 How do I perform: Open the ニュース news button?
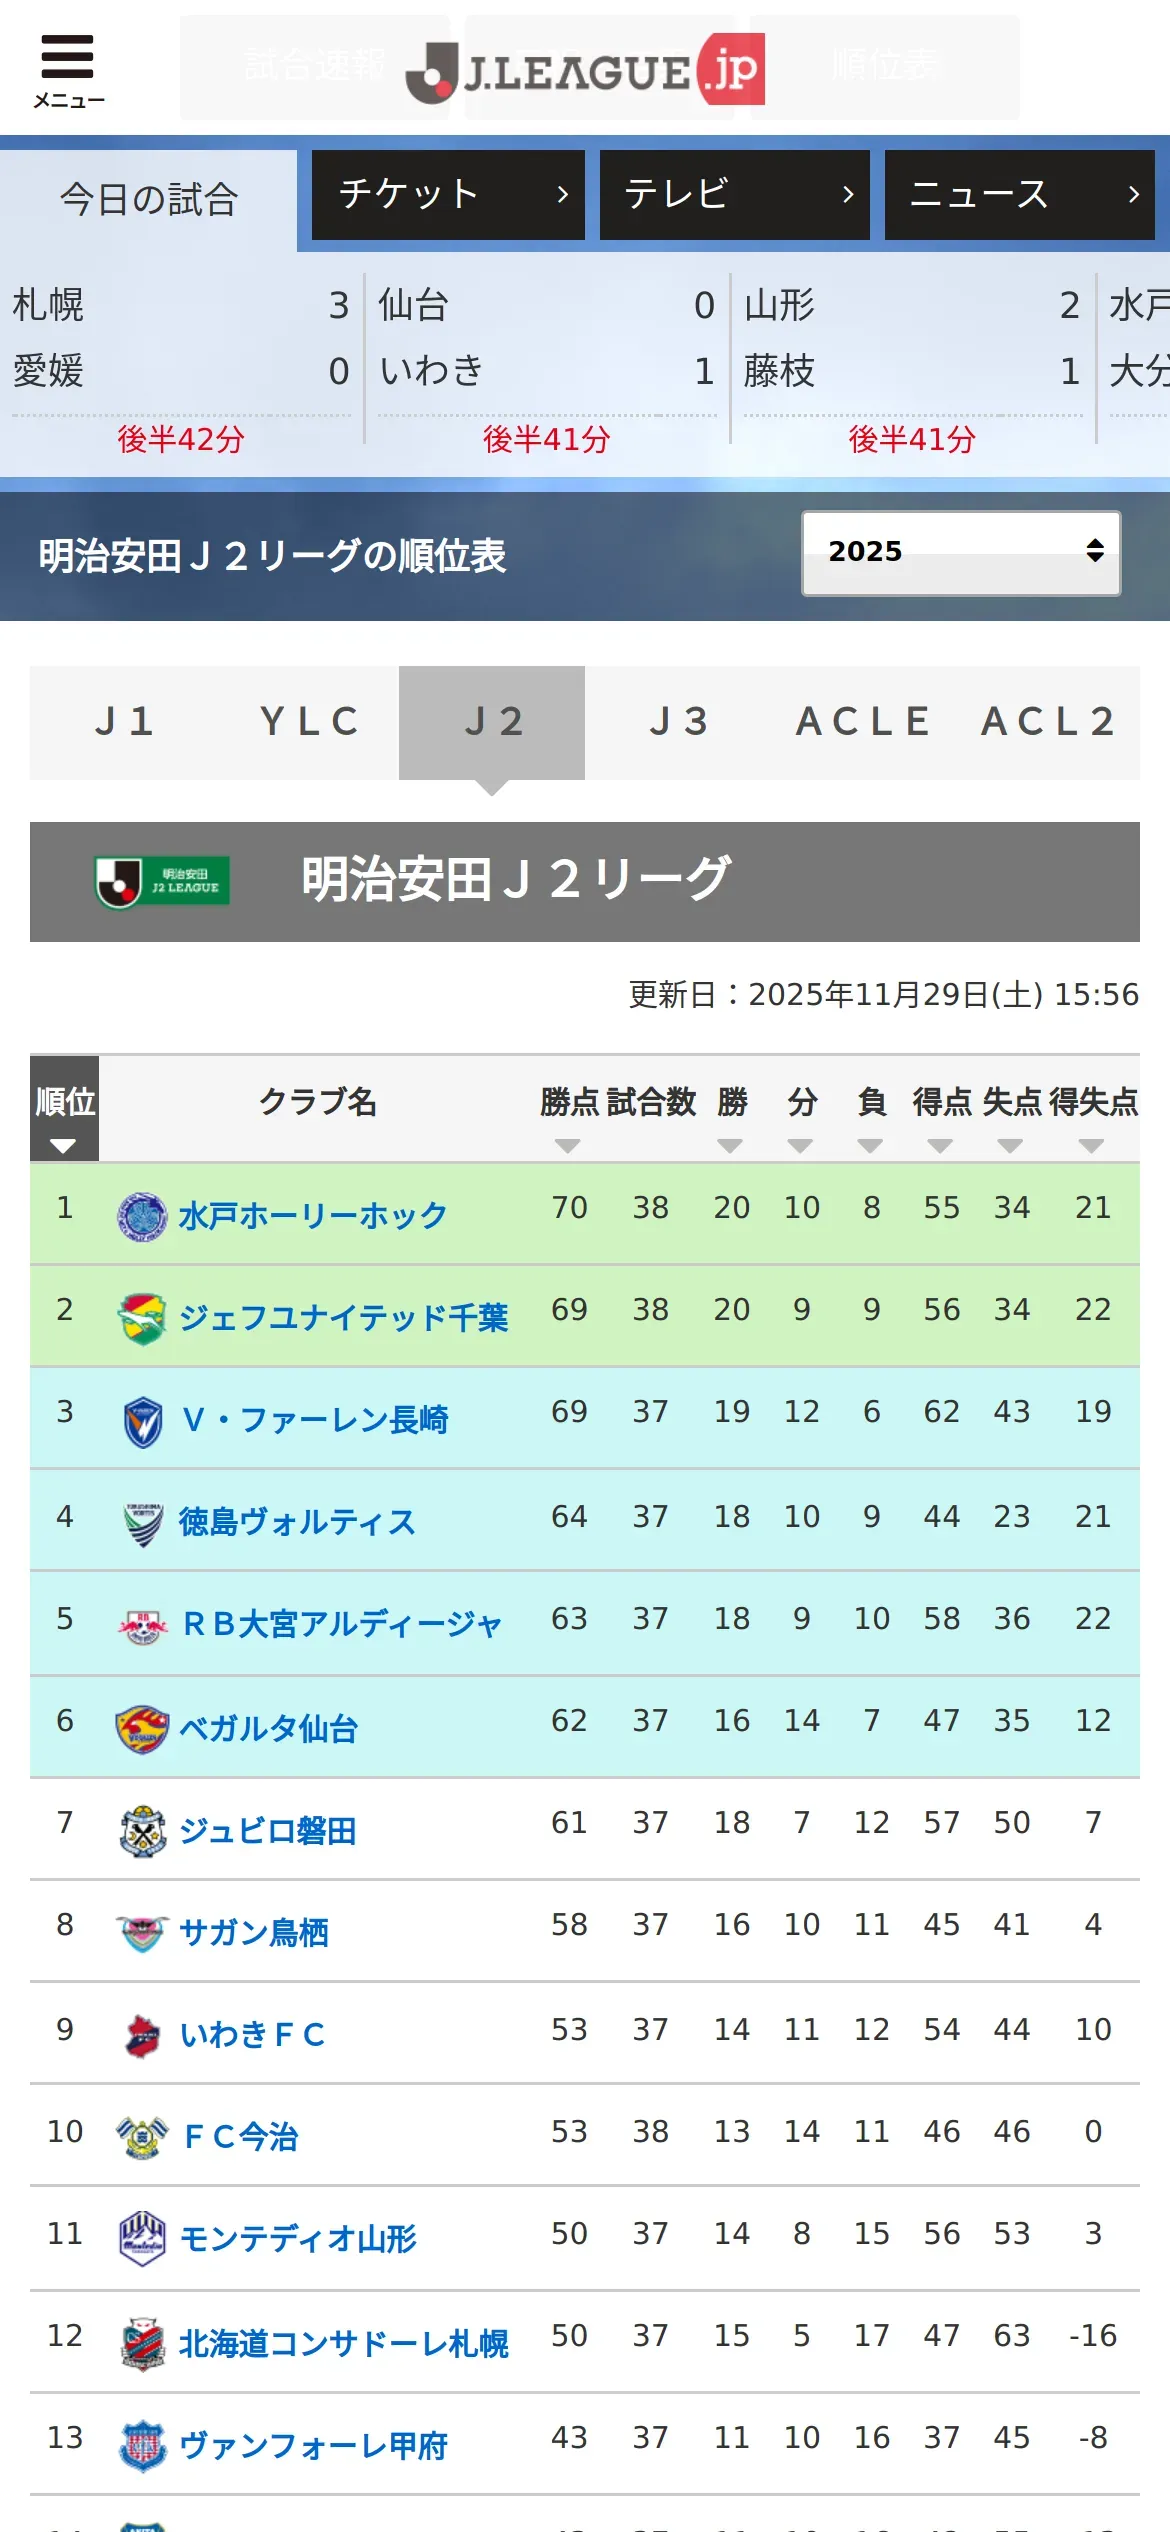pos(1020,195)
